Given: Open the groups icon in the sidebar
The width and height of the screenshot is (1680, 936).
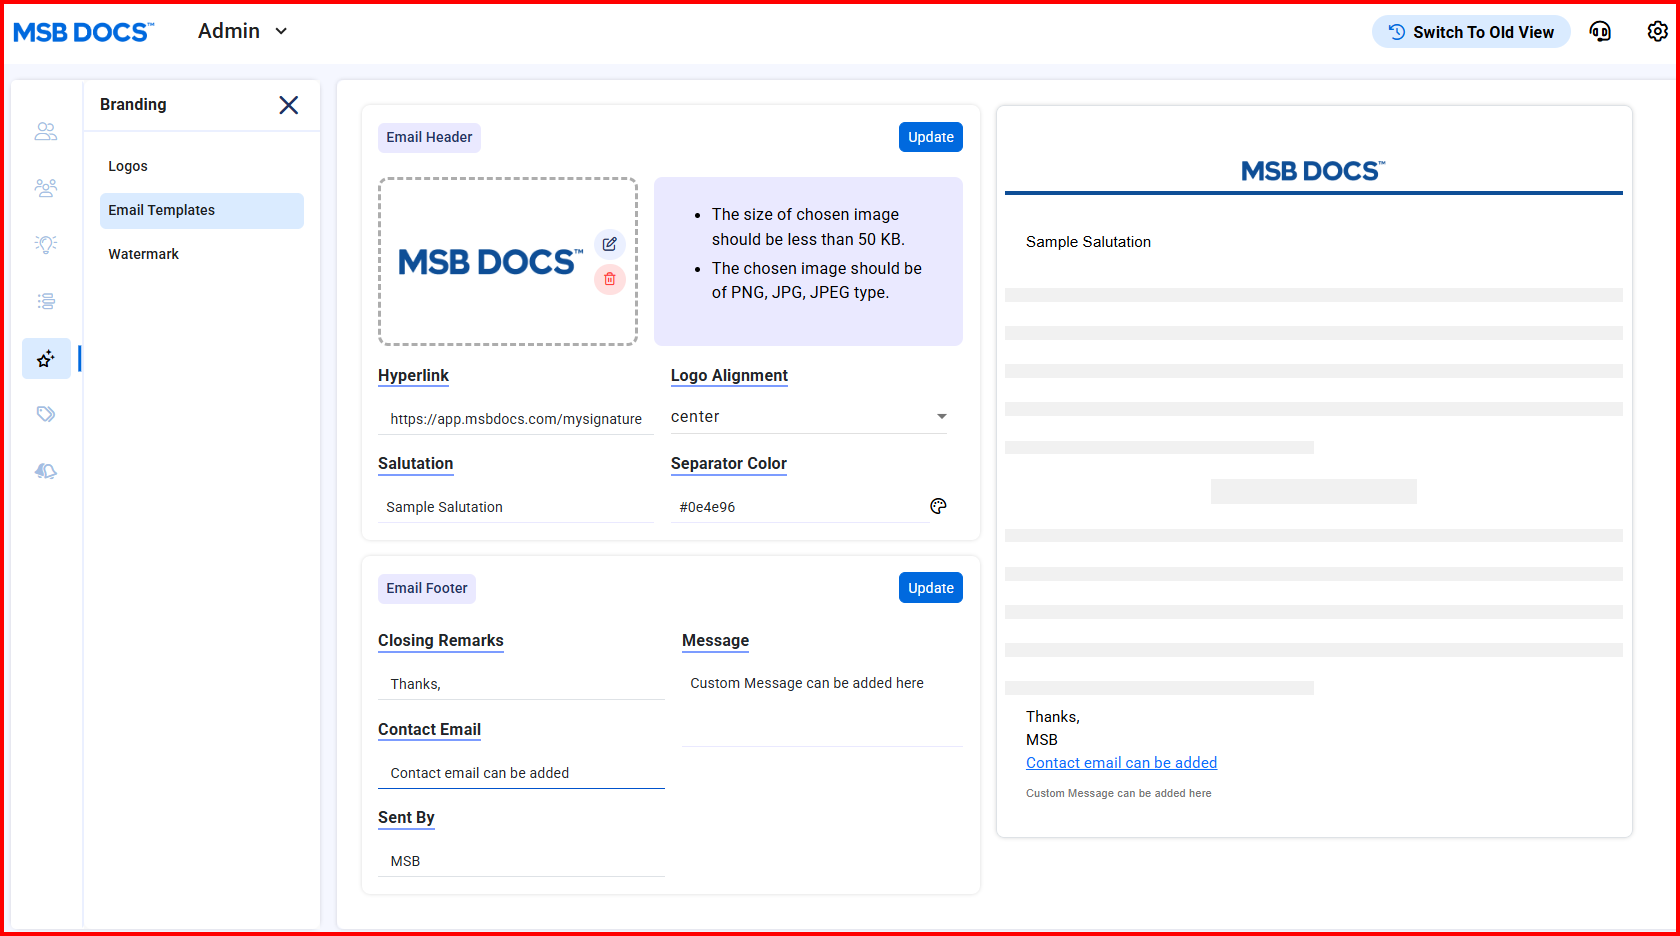Looking at the screenshot, I should click(46, 188).
